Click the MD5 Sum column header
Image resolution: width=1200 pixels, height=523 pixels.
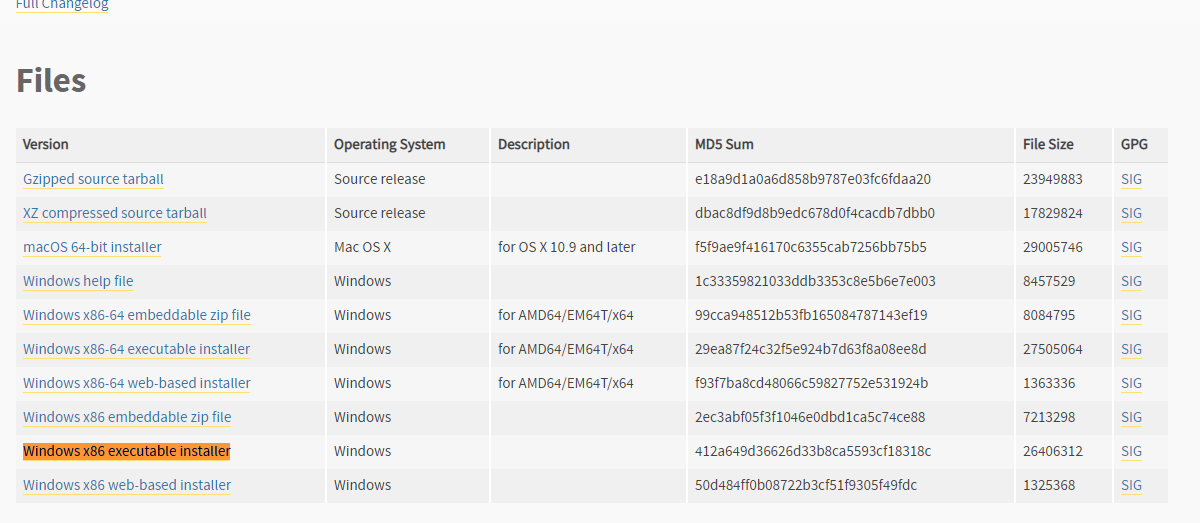724,144
